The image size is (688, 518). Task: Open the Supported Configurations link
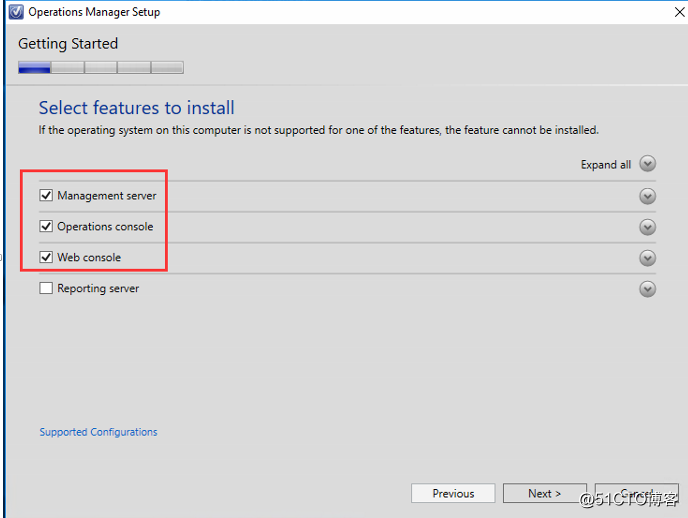click(98, 432)
